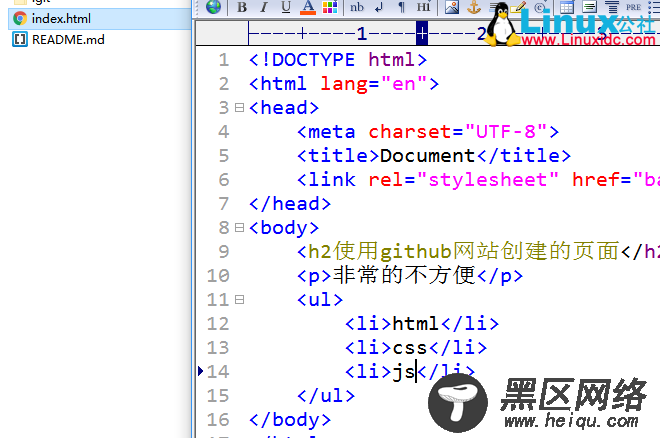
Task: Click the h2 heading text 使用github网站创建的页面
Action: tap(476, 252)
